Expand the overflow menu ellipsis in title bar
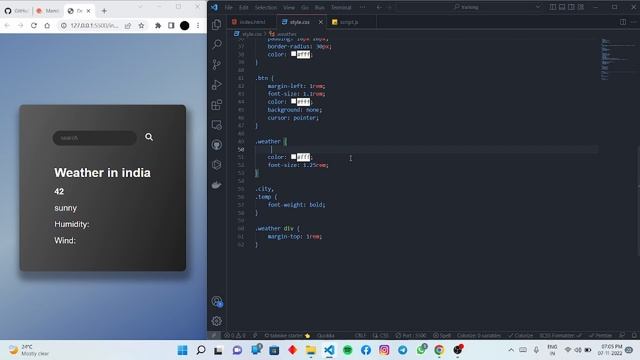 [362, 7]
